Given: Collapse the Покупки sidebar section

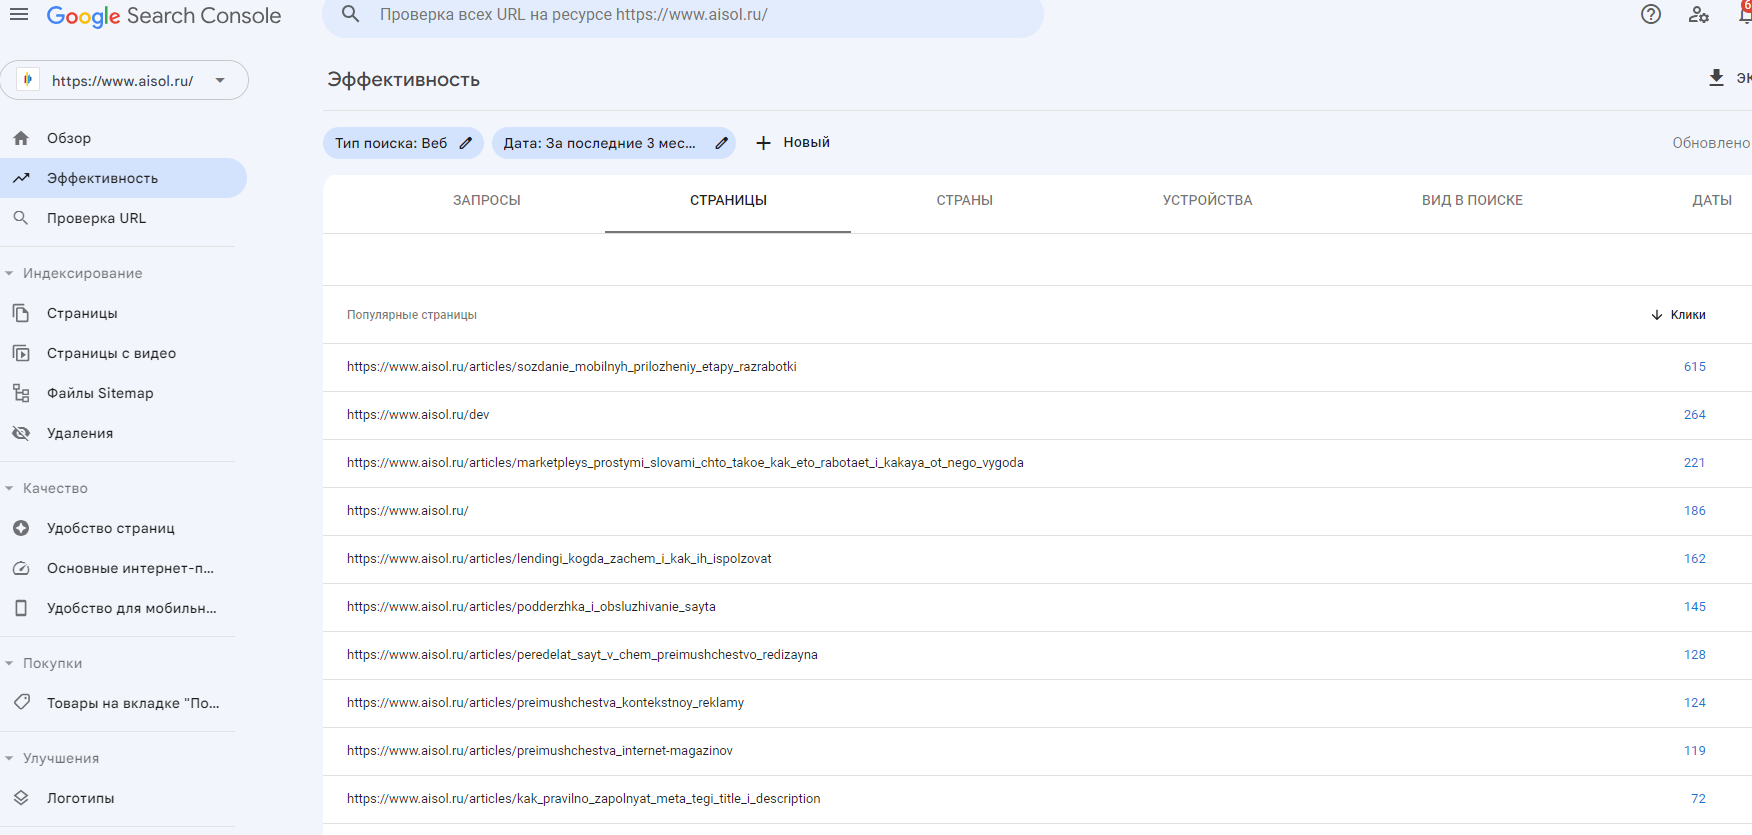Looking at the screenshot, I should click(9, 663).
